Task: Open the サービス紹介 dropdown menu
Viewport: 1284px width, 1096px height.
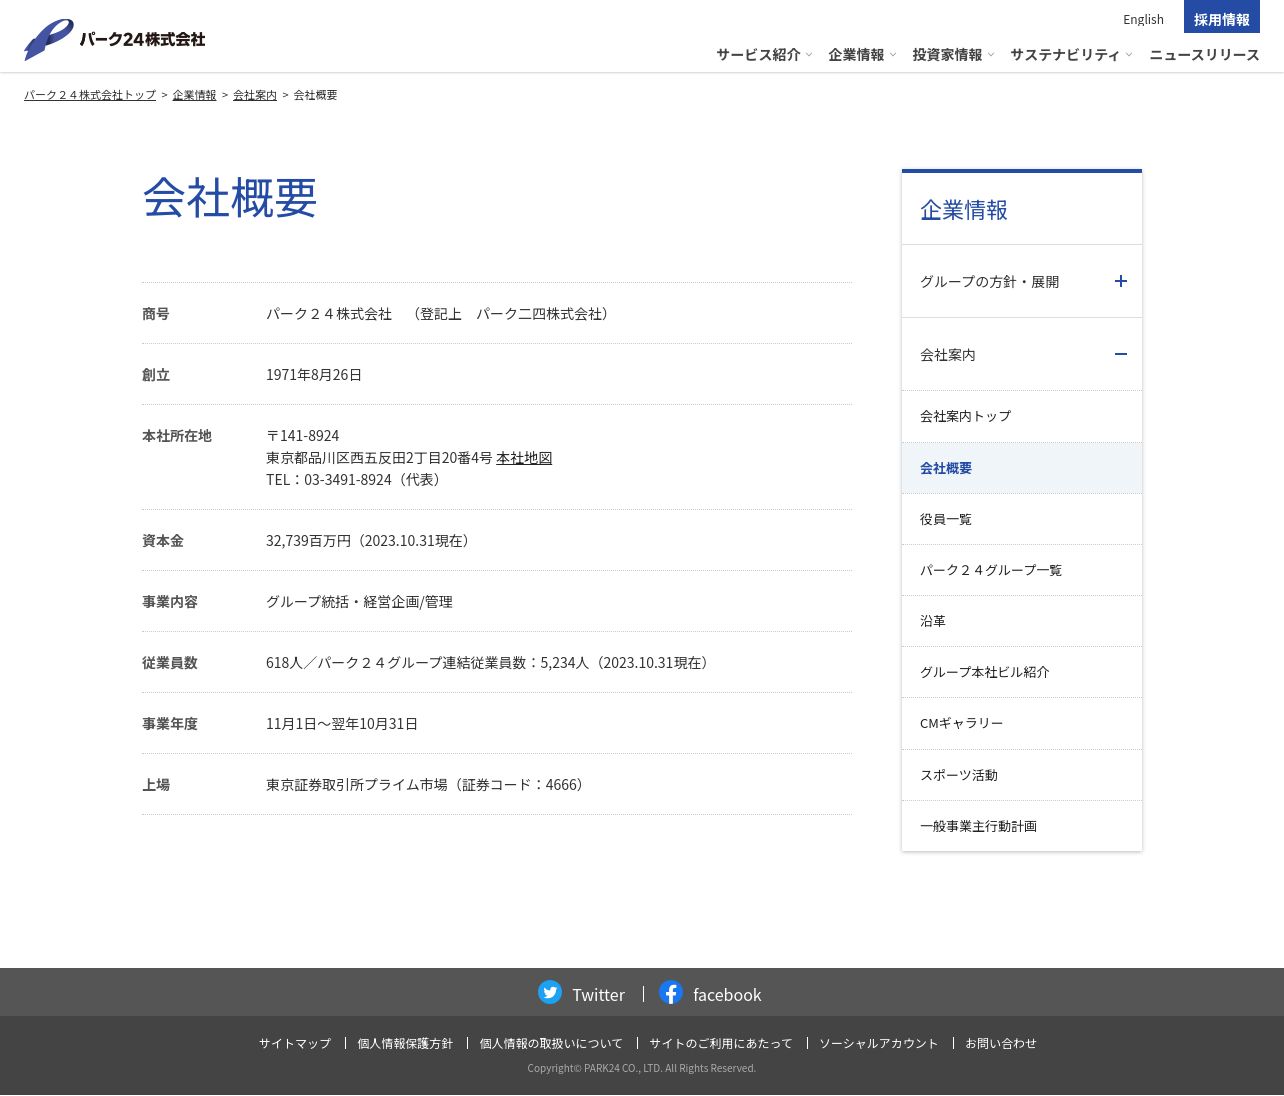Action: 763,55
